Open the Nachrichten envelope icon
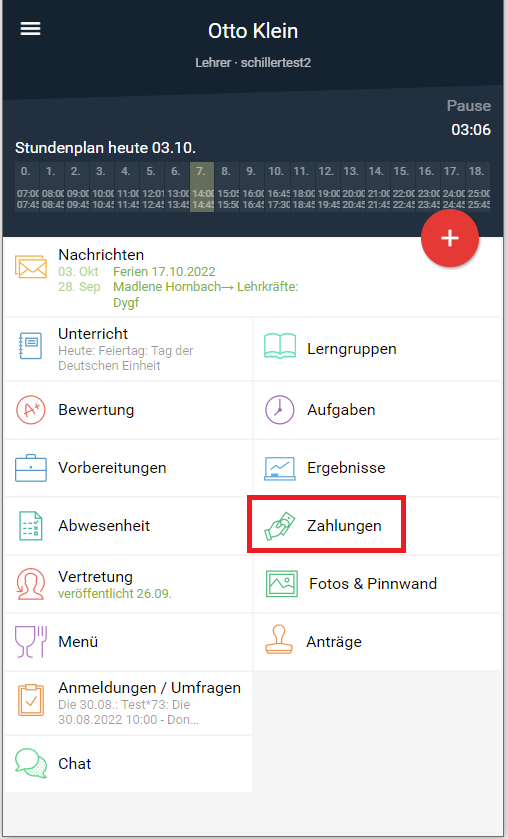The width and height of the screenshot is (508, 839). [31, 267]
